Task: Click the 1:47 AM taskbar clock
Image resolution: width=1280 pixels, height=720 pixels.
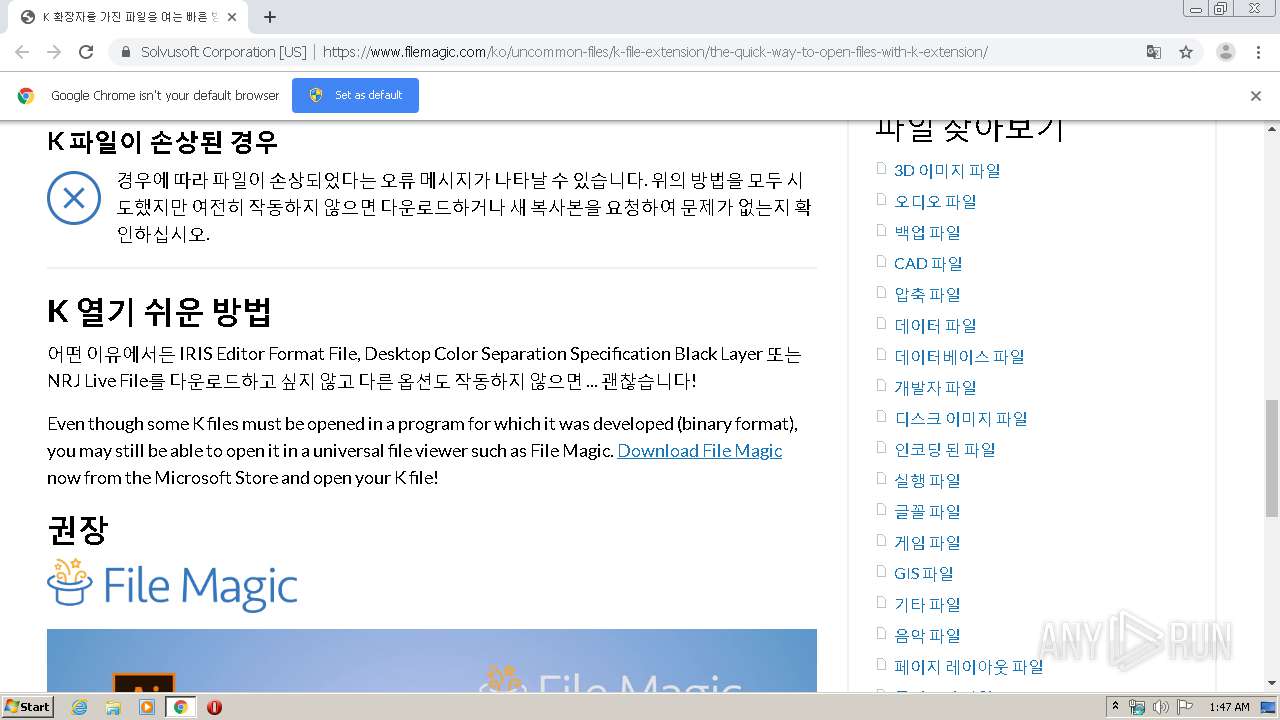Action: click(x=1229, y=707)
